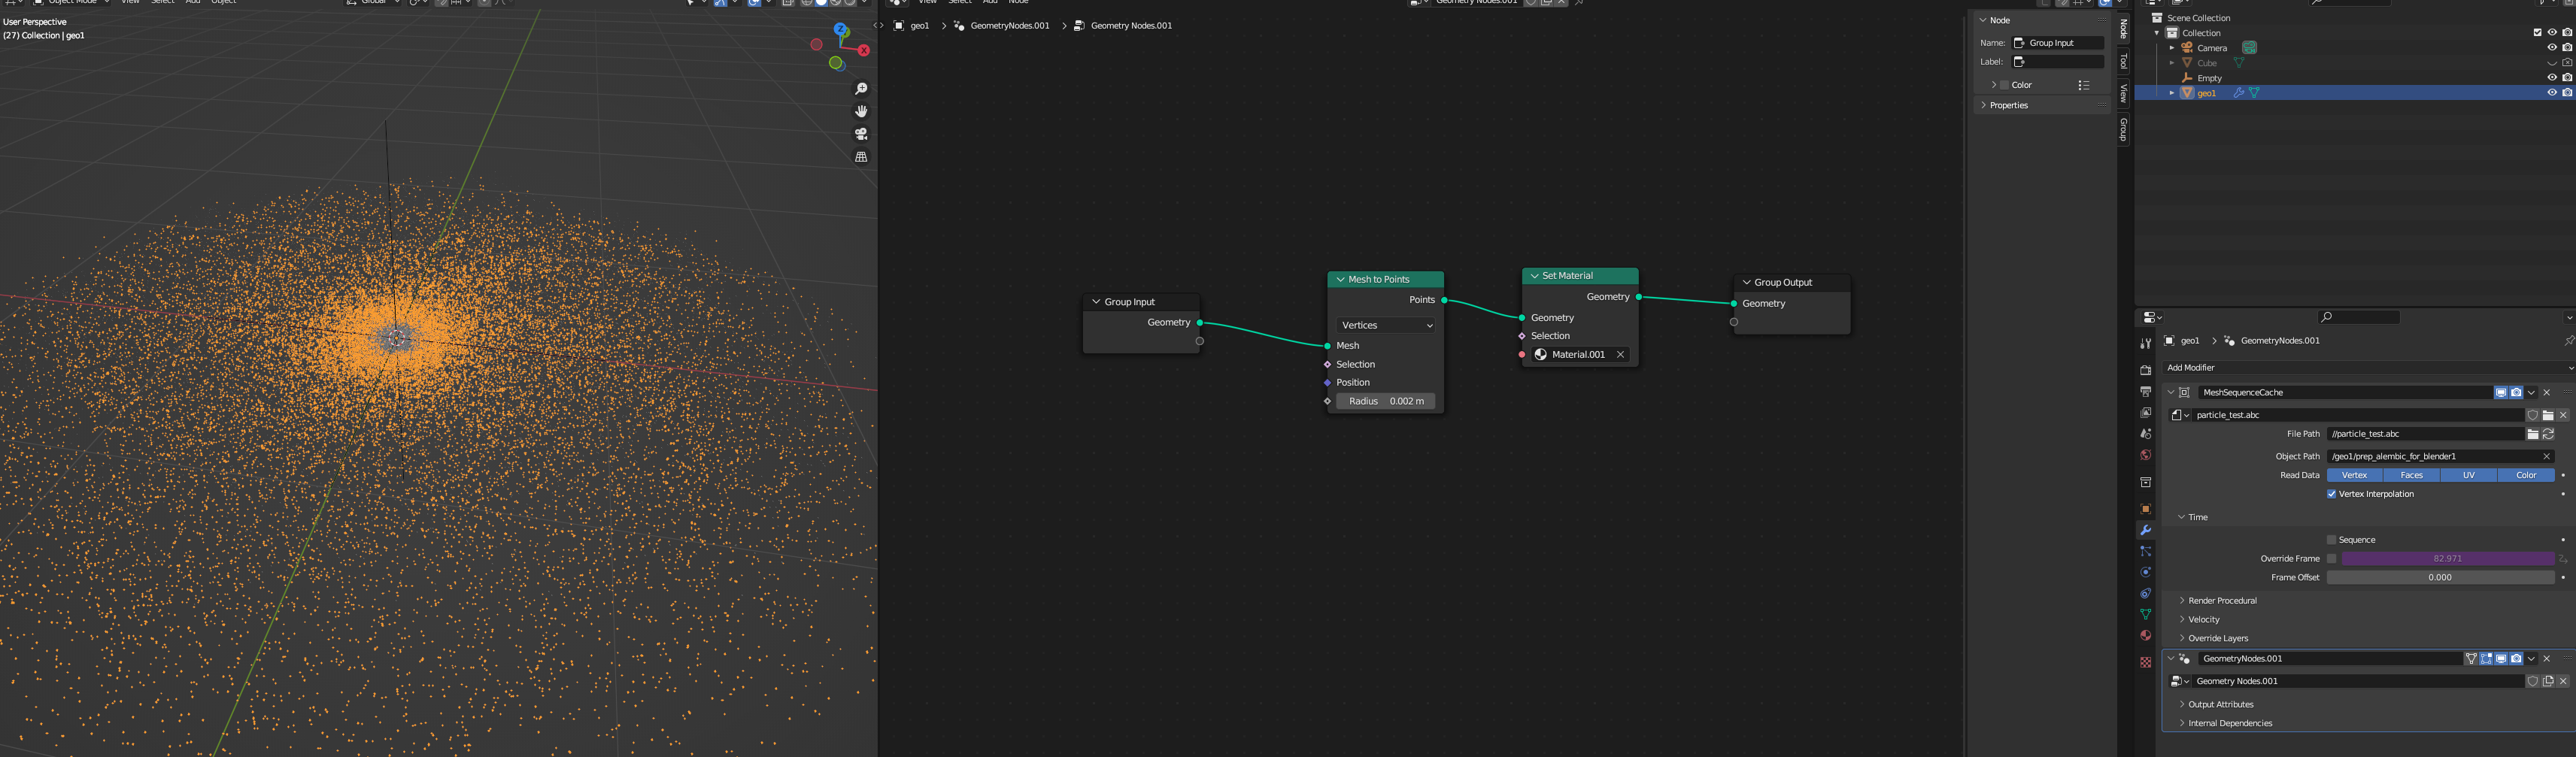Click the zoom magnifier icon in viewport
The height and width of the screenshot is (757, 2576).
point(861,89)
